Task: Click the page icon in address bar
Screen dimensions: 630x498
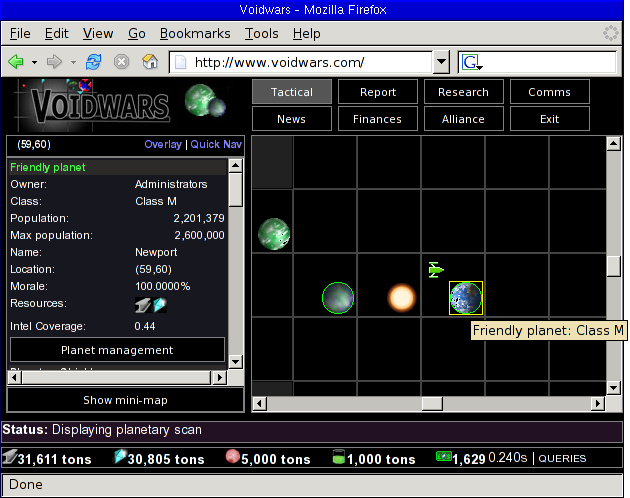Action: coord(181,62)
